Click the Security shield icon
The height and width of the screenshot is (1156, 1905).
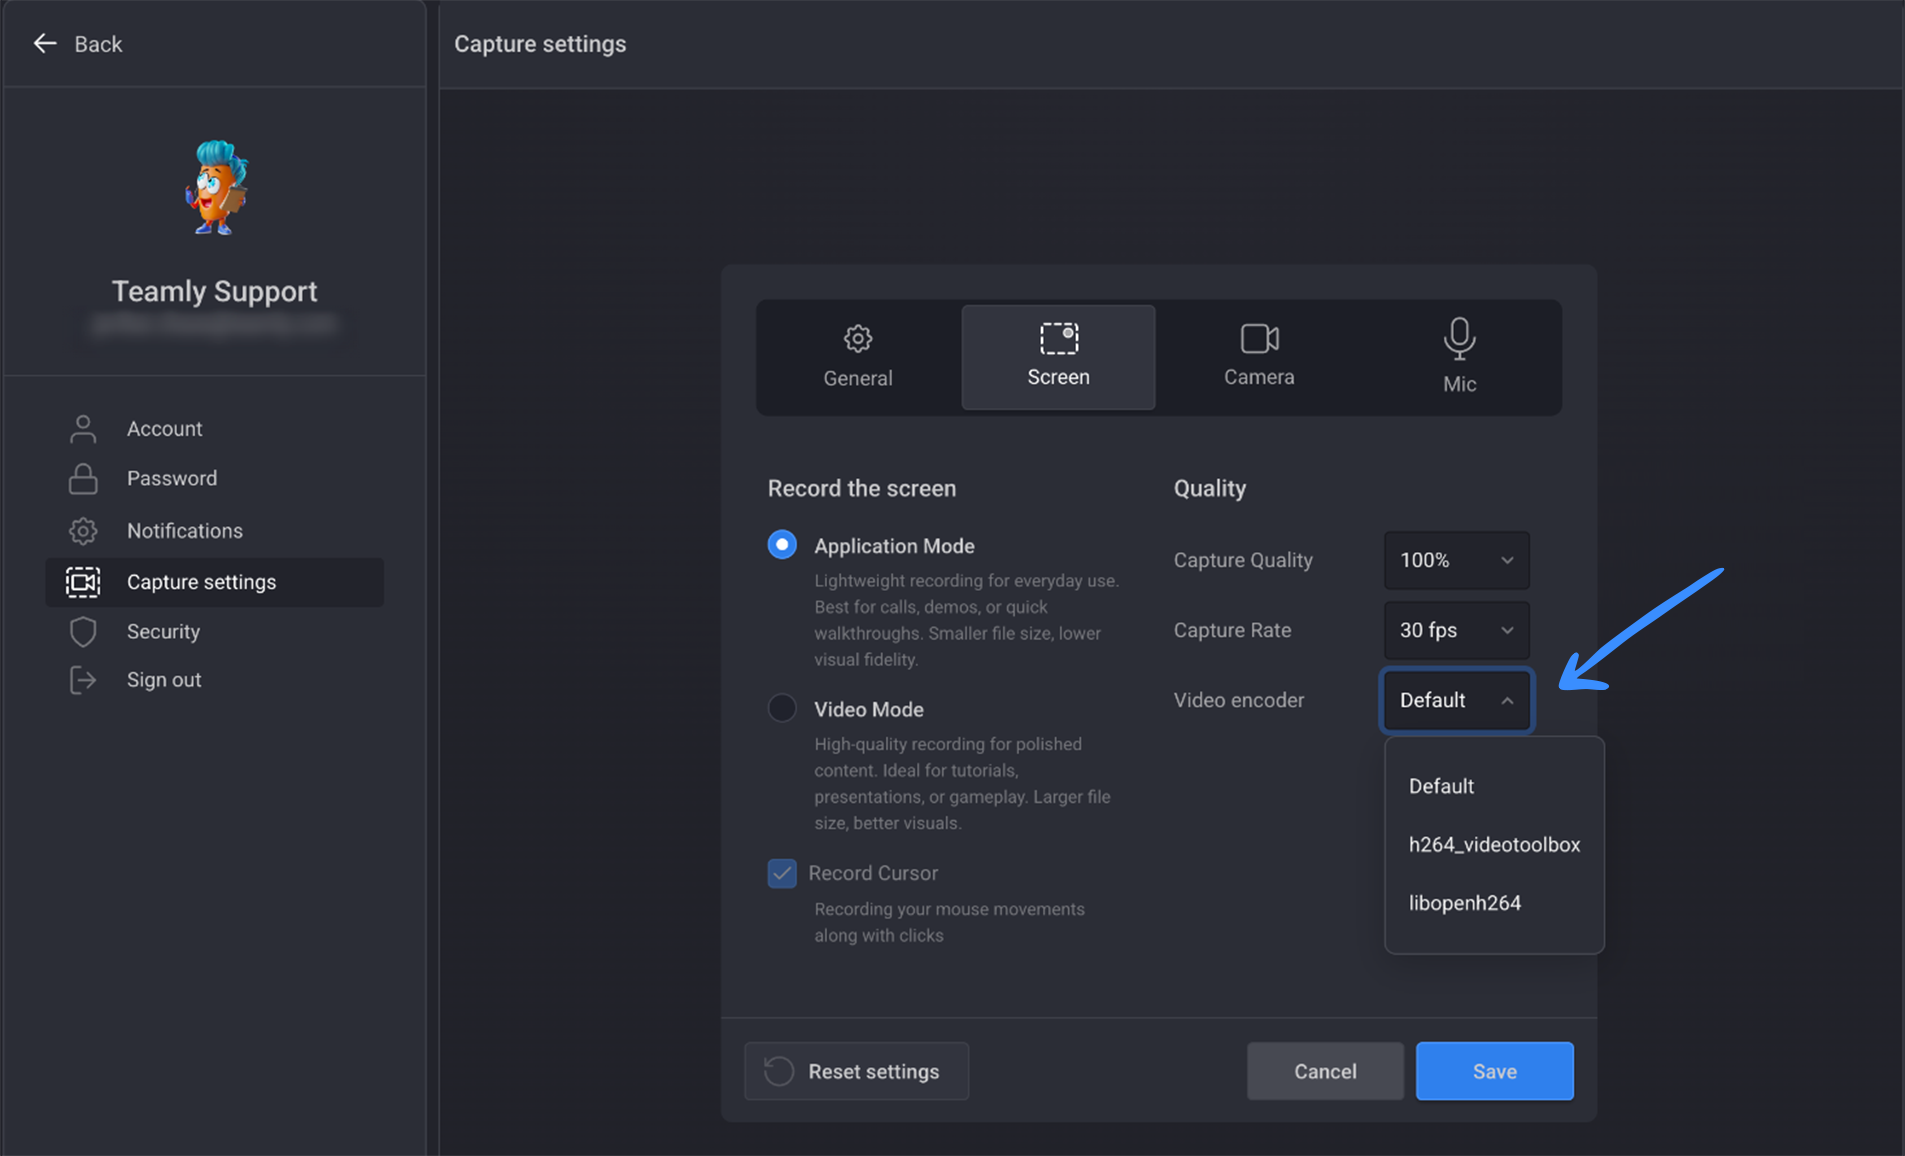[x=83, y=632]
